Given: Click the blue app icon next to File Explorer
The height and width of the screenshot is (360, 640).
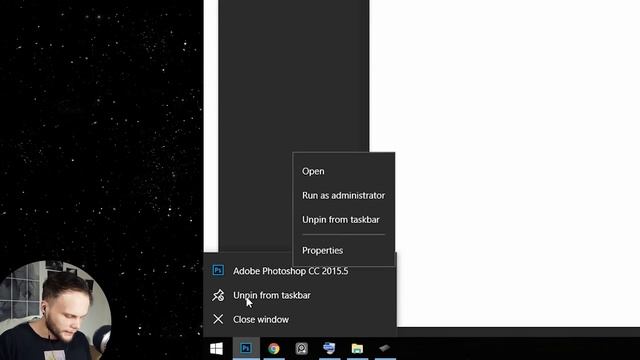Looking at the screenshot, I should pos(329,349).
